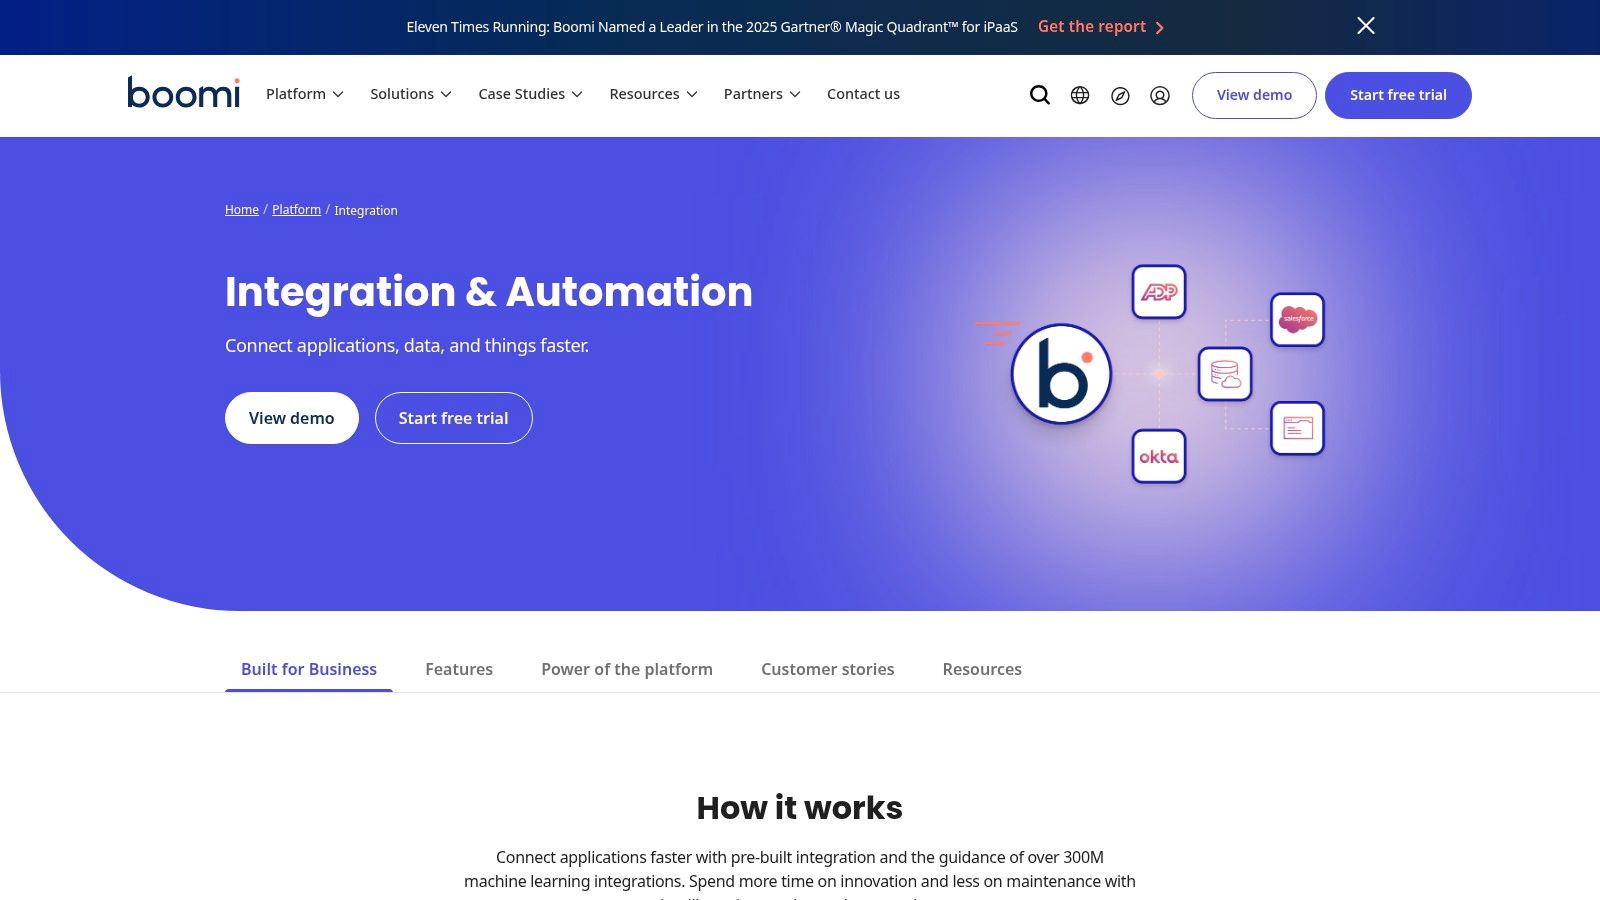The height and width of the screenshot is (900, 1600).
Task: Click the Okta connector icon in the illustration
Action: point(1159,456)
